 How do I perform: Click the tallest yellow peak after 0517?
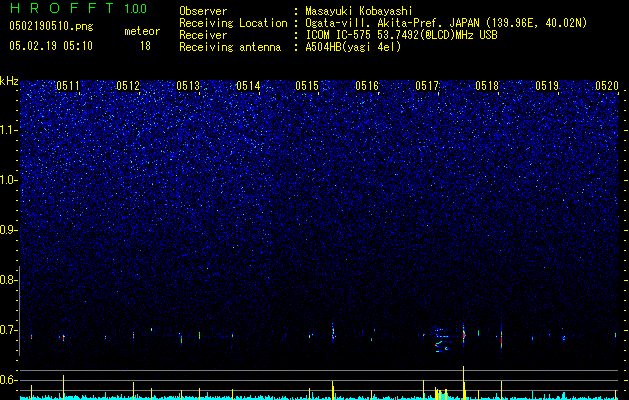(463, 382)
